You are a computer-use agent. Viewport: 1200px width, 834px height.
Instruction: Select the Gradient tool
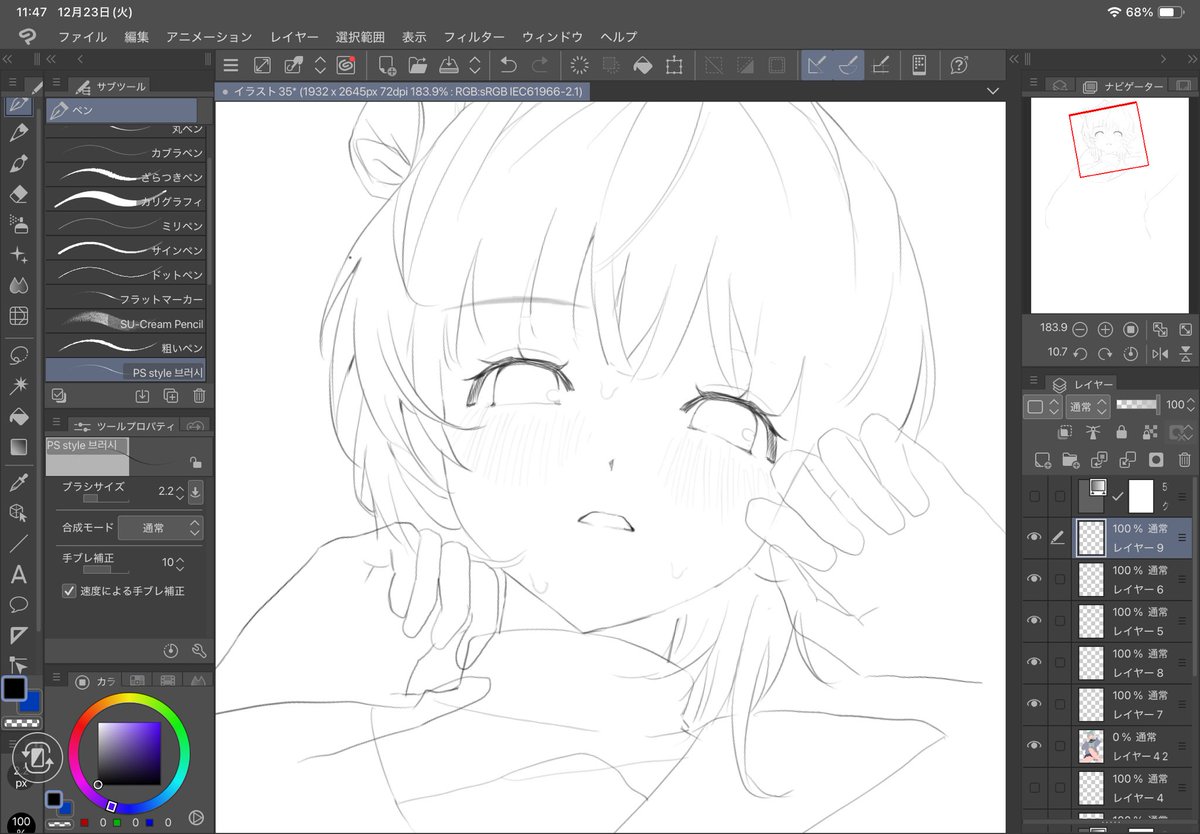tap(18, 447)
